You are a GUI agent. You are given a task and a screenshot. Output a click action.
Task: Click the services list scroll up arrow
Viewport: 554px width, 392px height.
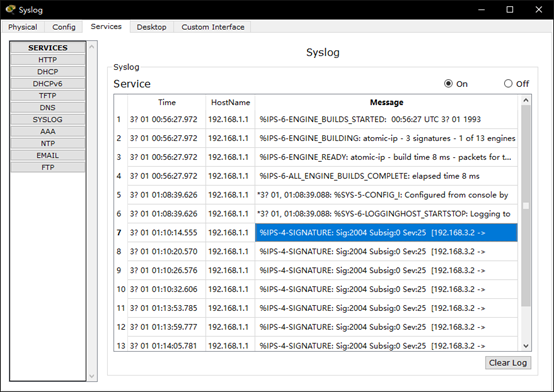pos(92,46)
